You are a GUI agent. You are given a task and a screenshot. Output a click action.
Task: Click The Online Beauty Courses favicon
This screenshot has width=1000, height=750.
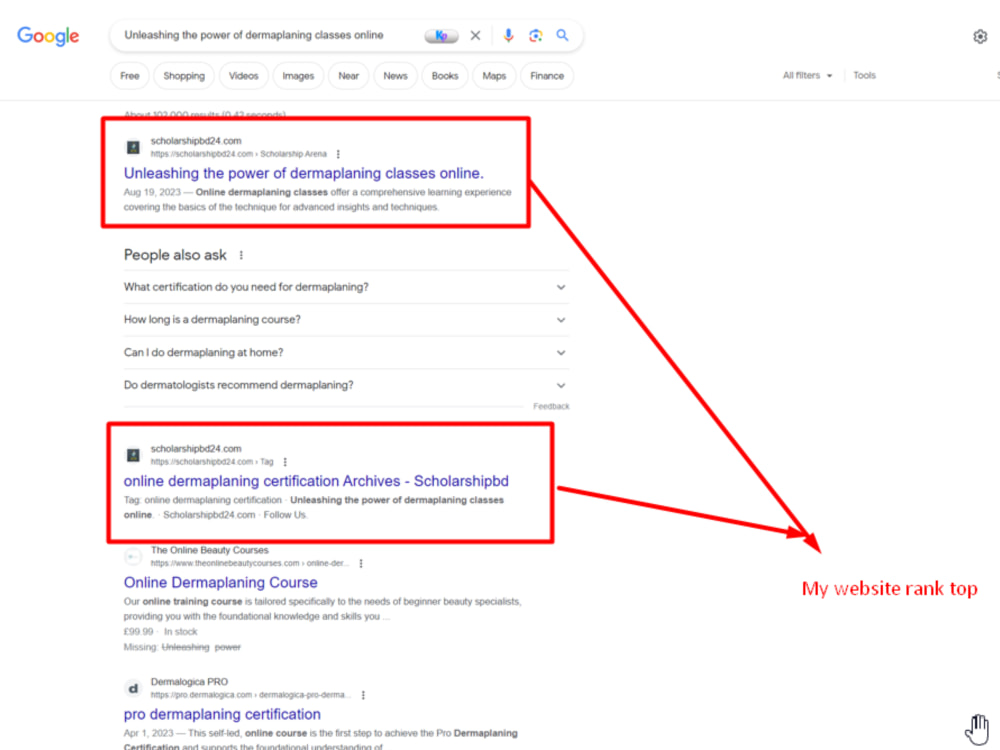(133, 557)
